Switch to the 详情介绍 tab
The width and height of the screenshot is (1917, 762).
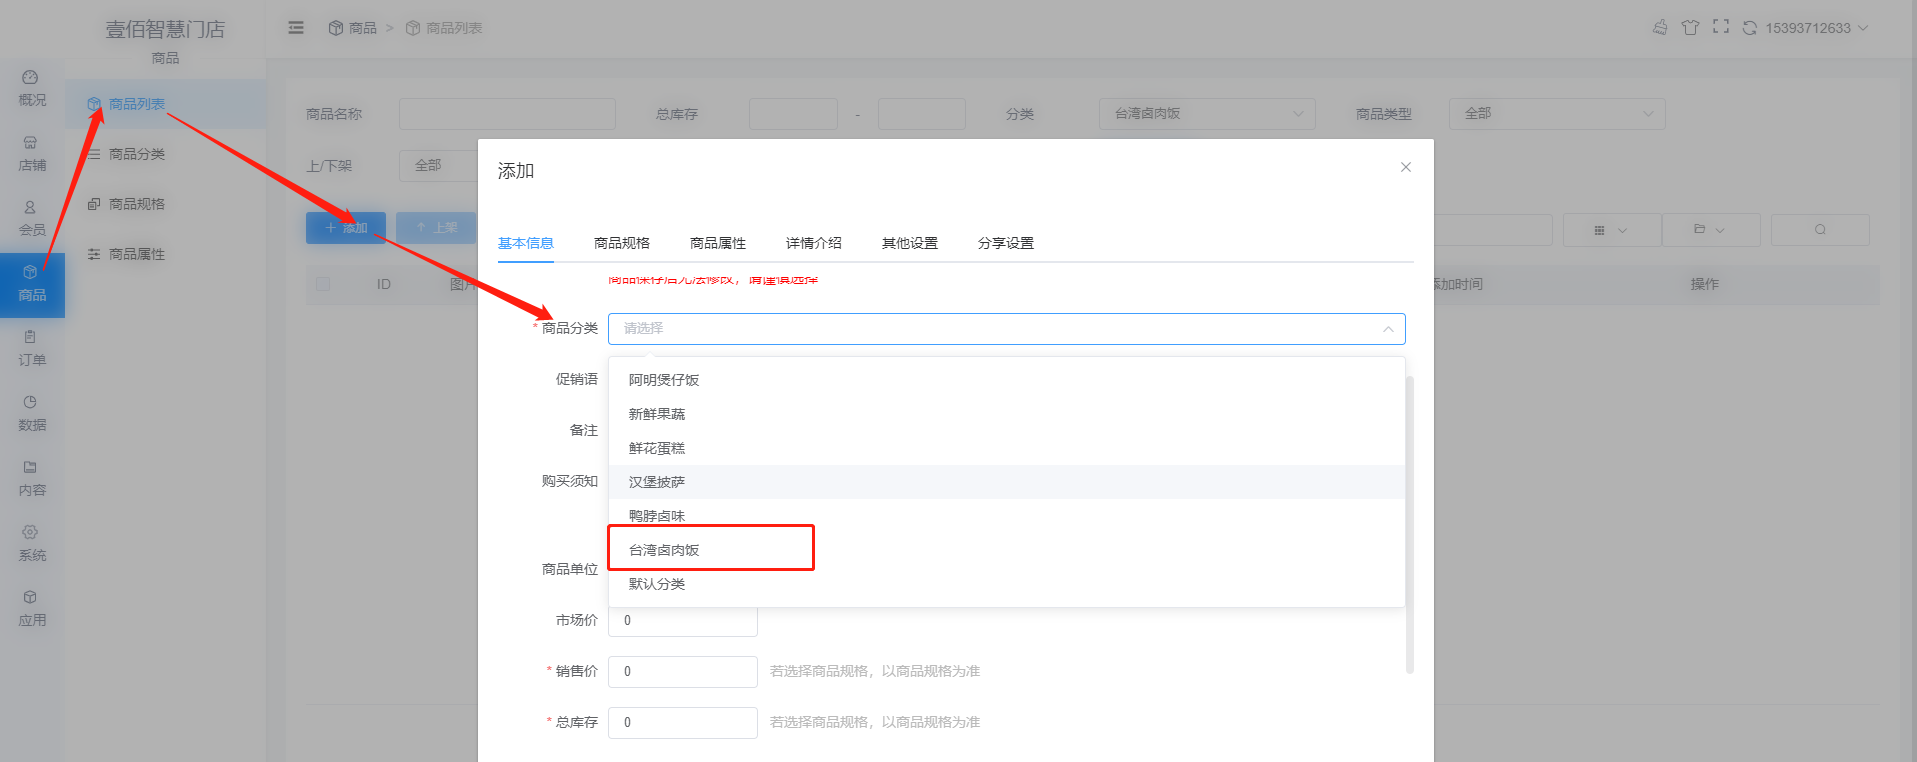[x=814, y=243]
